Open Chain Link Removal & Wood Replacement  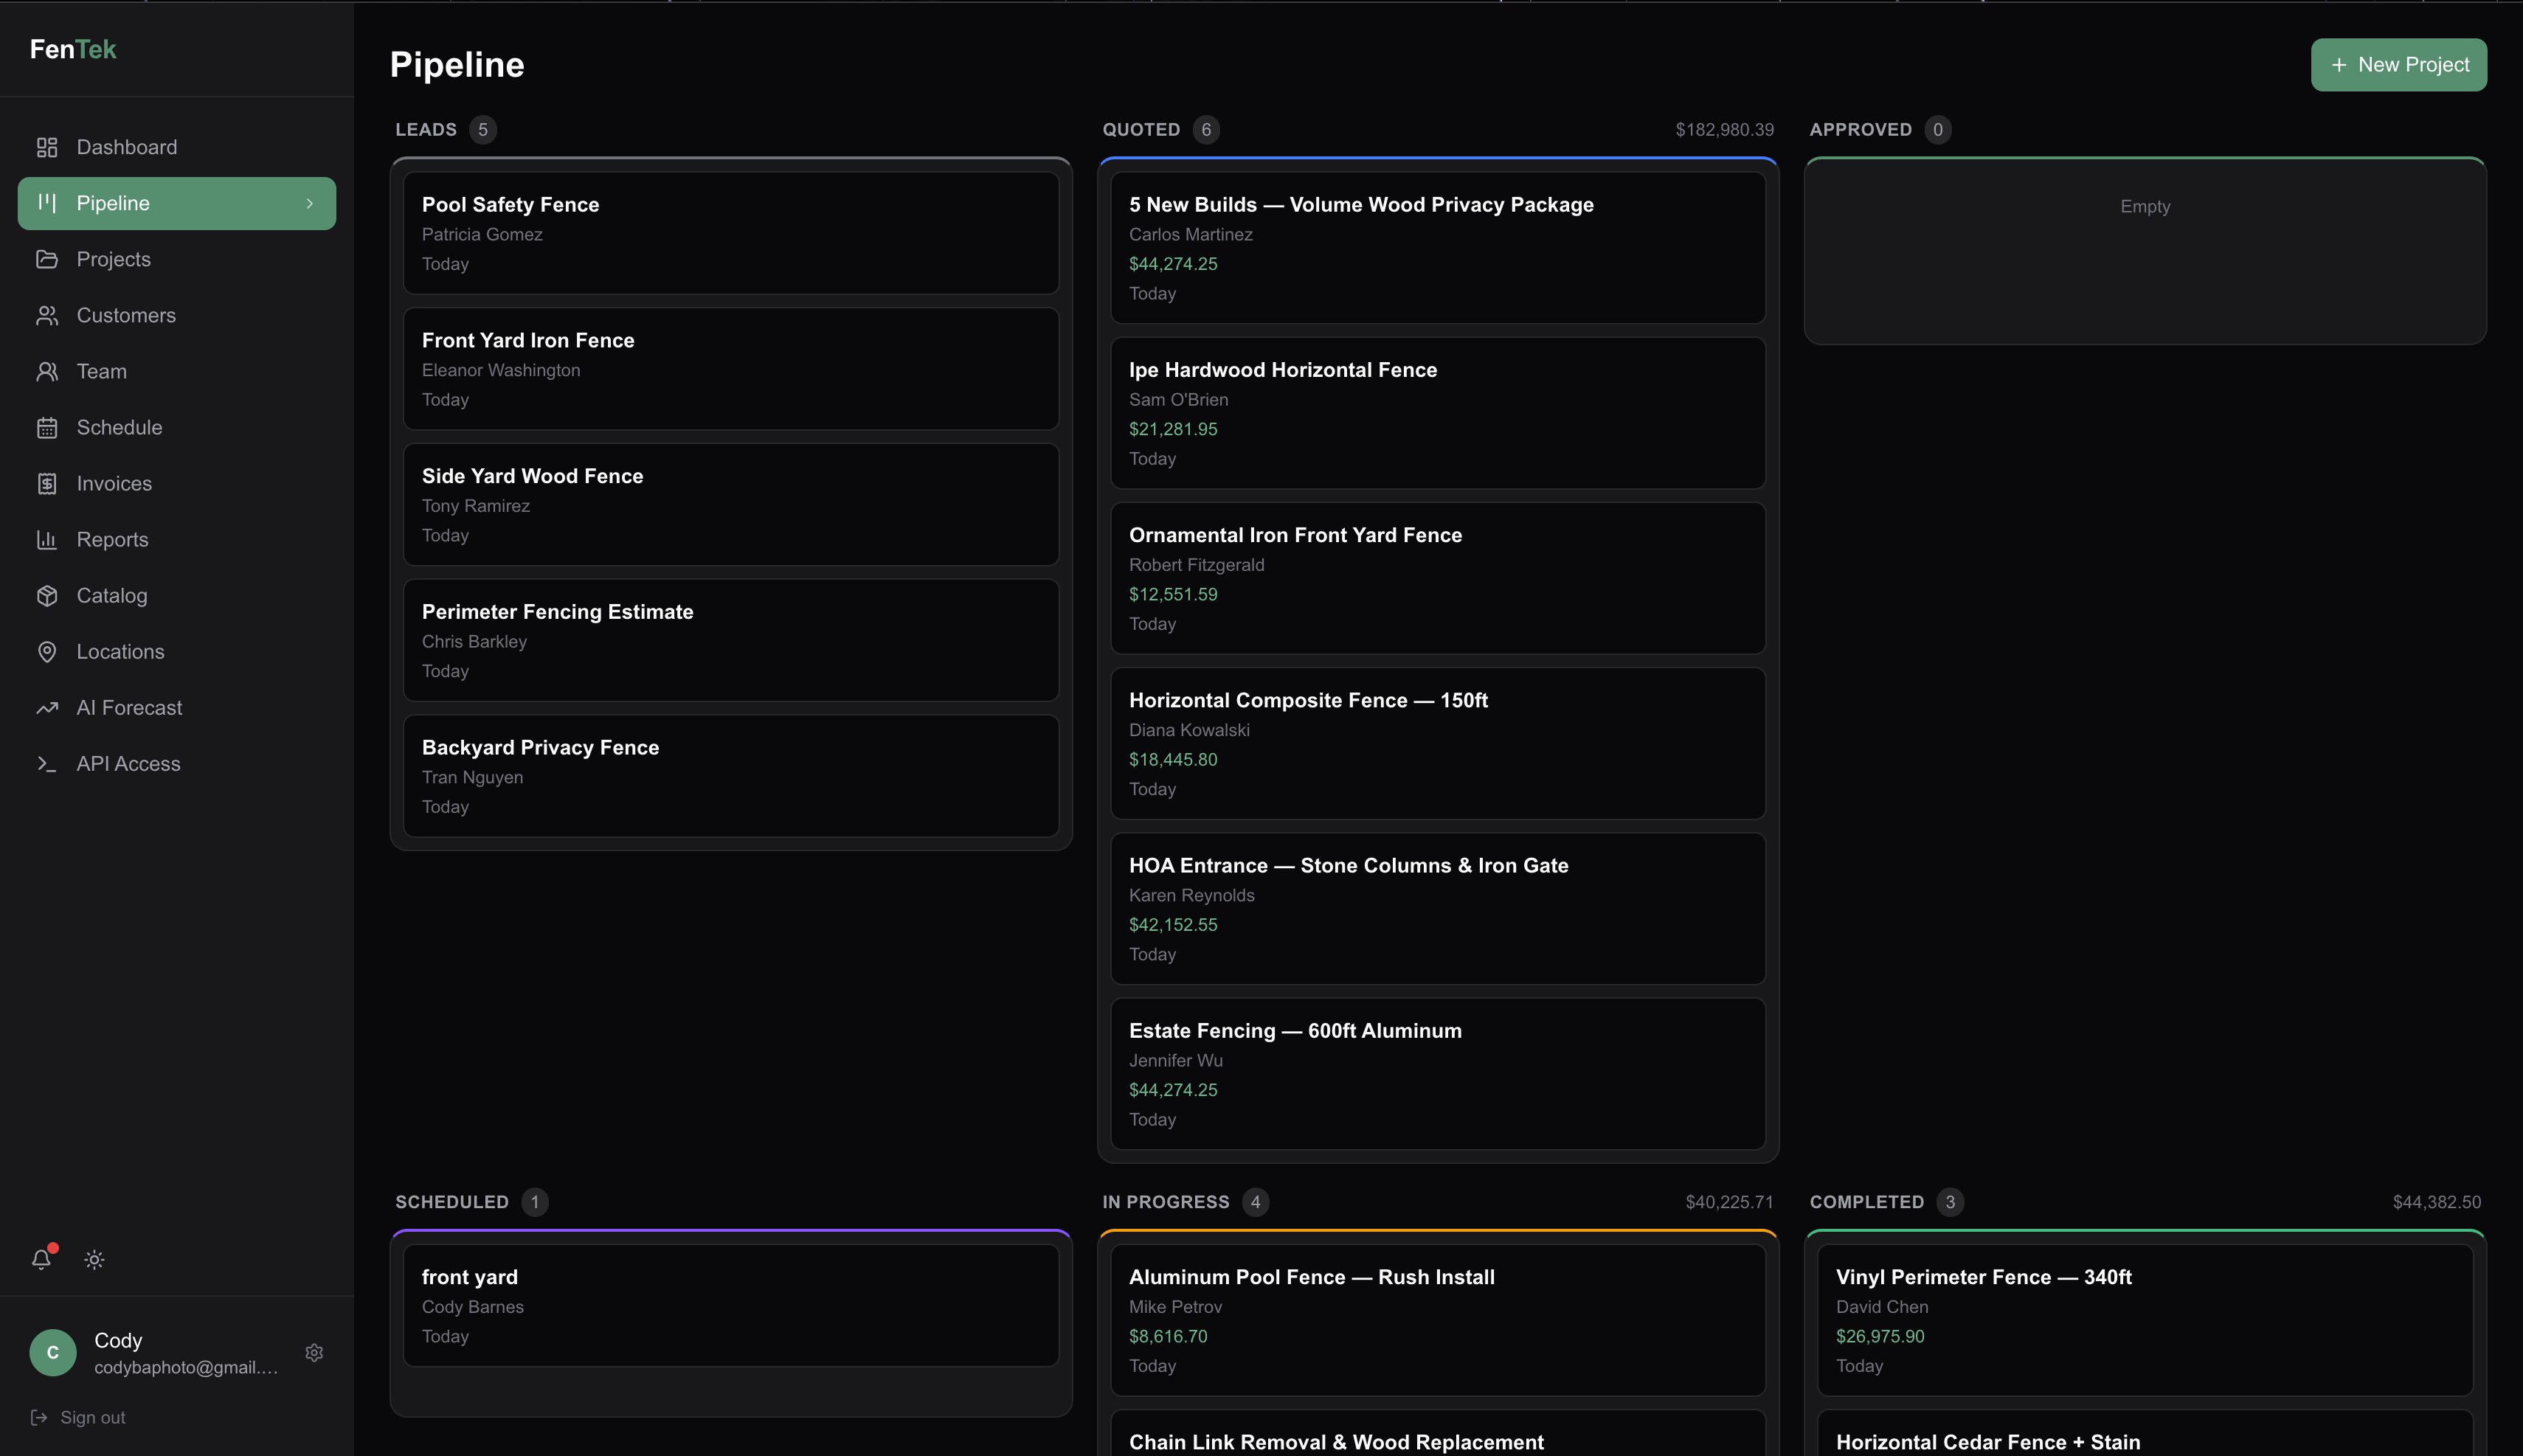pyautogui.click(x=1438, y=1434)
